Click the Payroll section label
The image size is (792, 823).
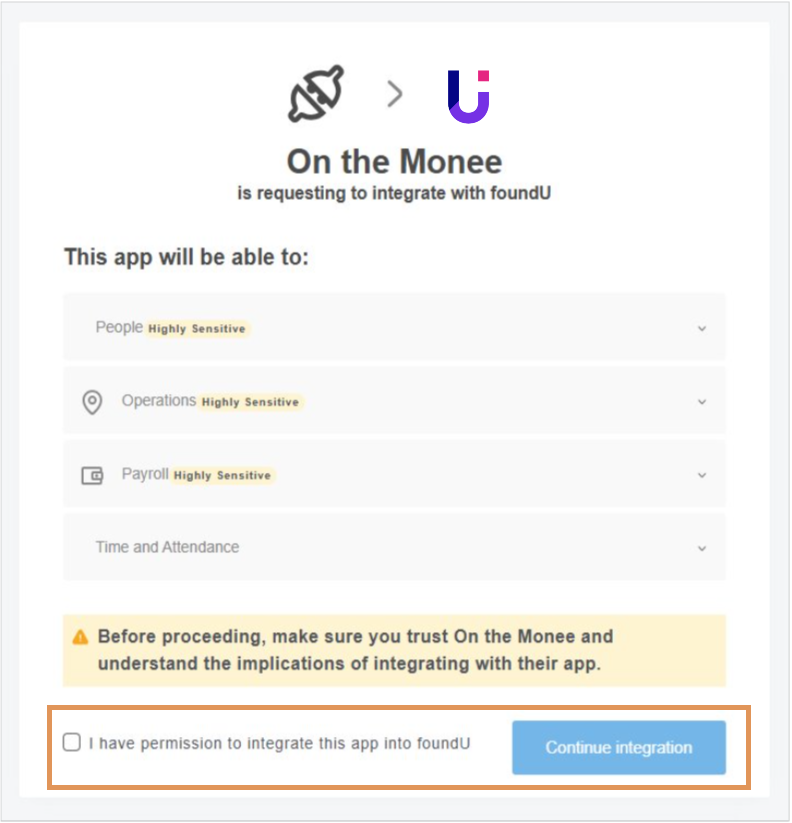pyautogui.click(x=145, y=474)
